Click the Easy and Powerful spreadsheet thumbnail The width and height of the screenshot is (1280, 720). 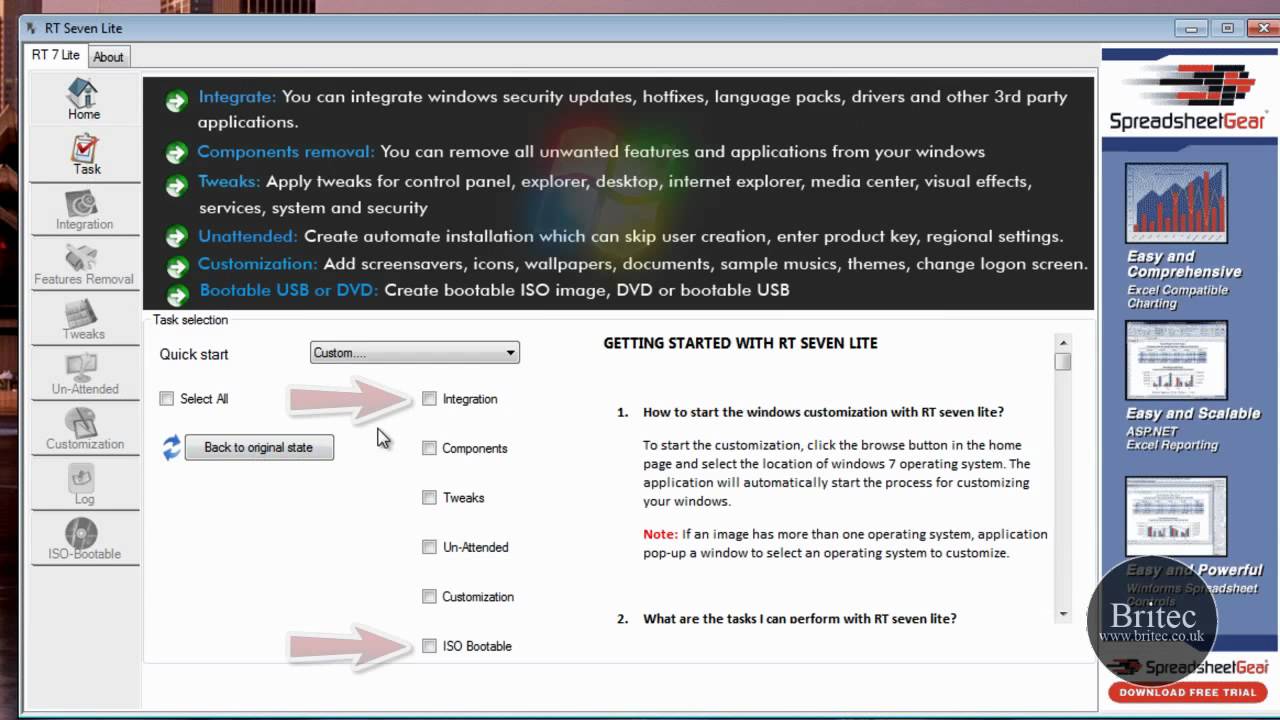[1175, 516]
